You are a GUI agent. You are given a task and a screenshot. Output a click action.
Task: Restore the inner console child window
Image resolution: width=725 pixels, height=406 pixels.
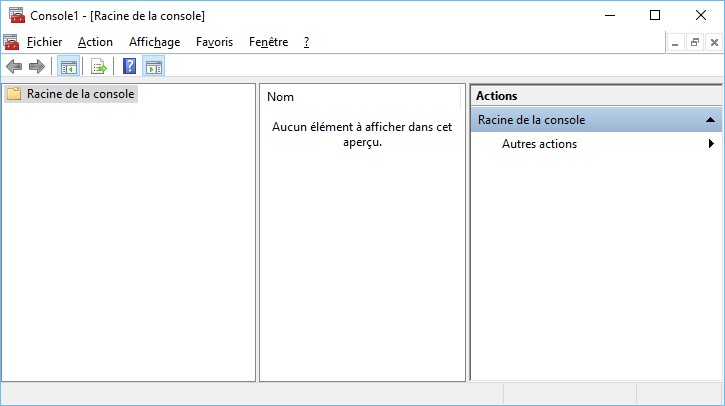[x=694, y=43]
